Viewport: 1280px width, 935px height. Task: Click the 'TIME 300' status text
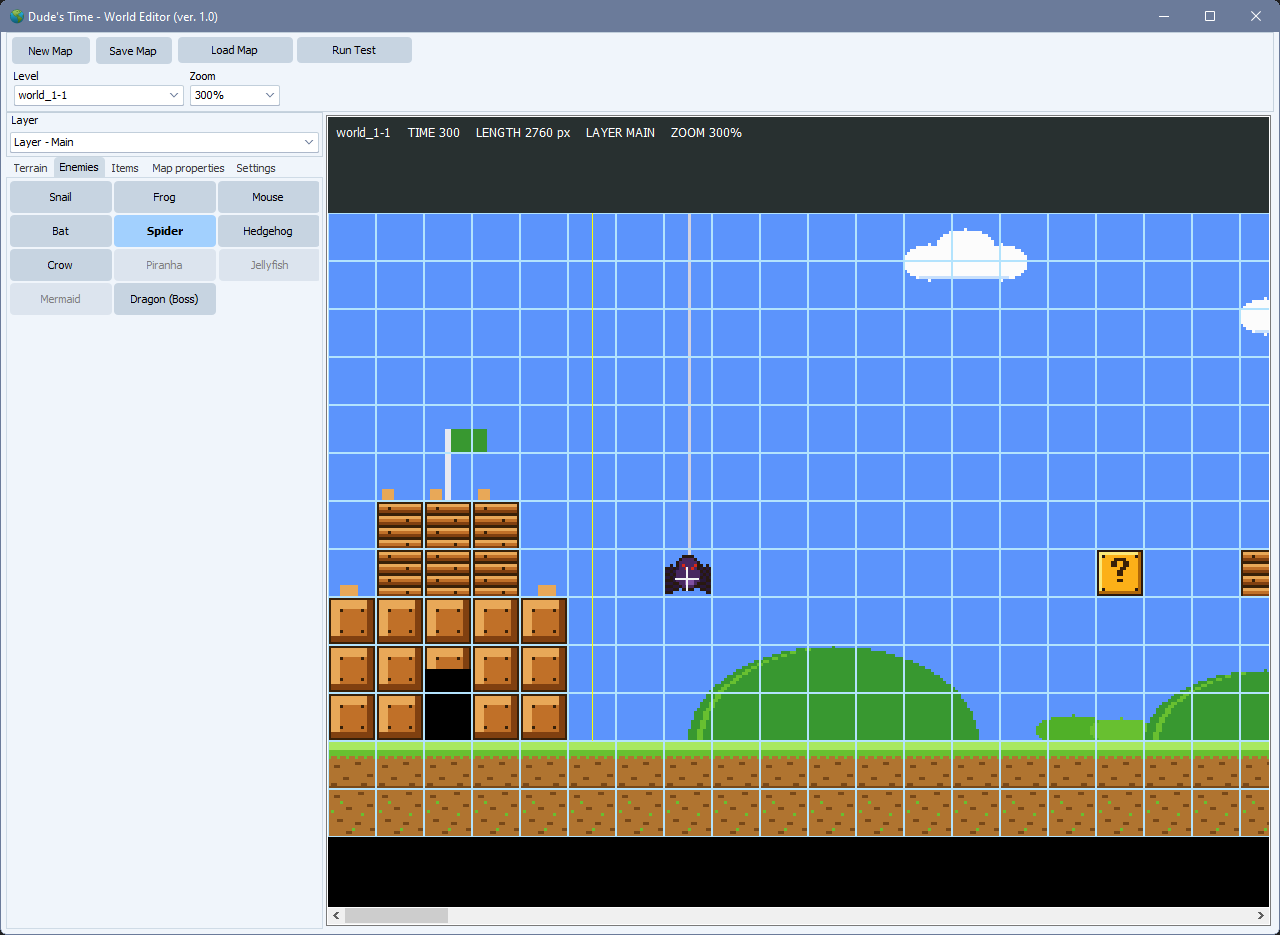(434, 133)
